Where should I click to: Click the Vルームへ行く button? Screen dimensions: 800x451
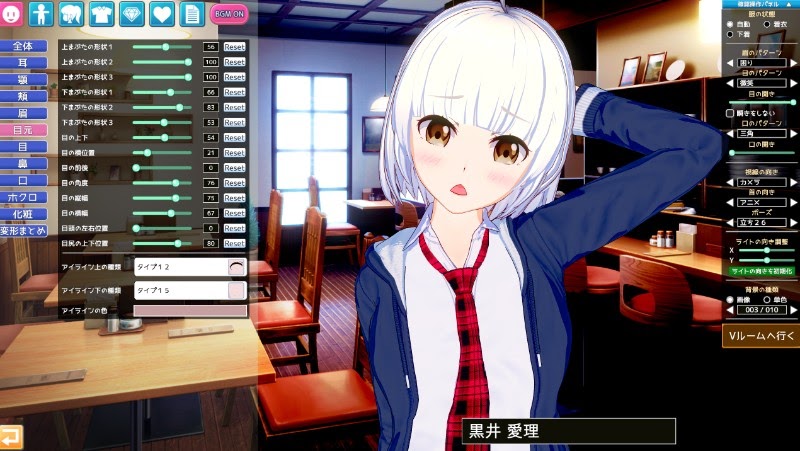(x=761, y=336)
